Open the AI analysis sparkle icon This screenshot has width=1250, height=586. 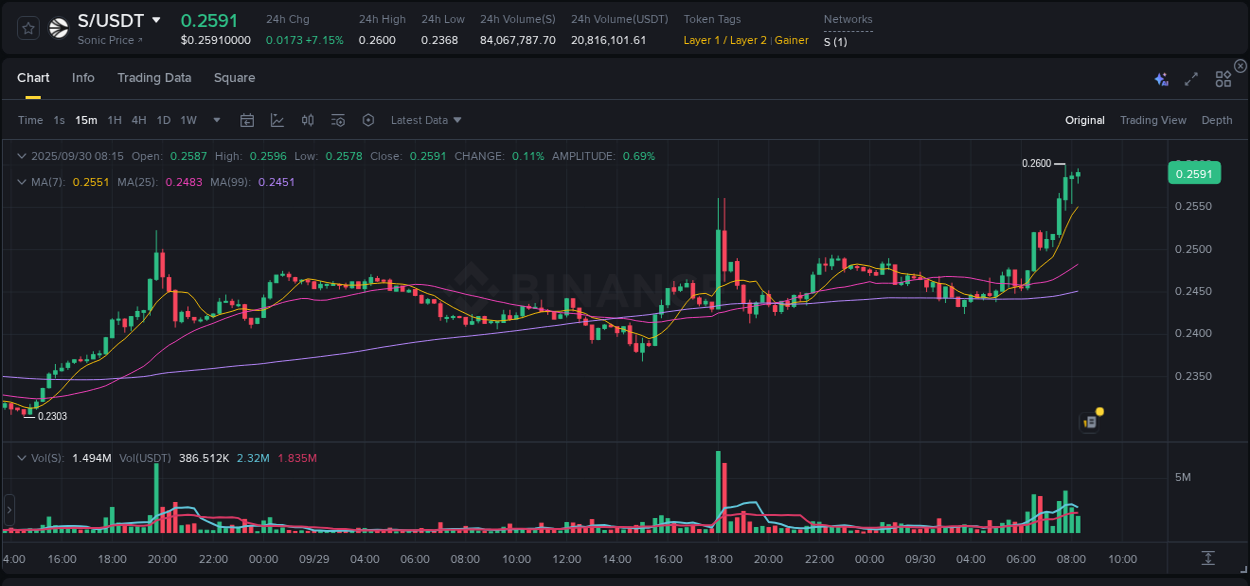tap(1161, 78)
